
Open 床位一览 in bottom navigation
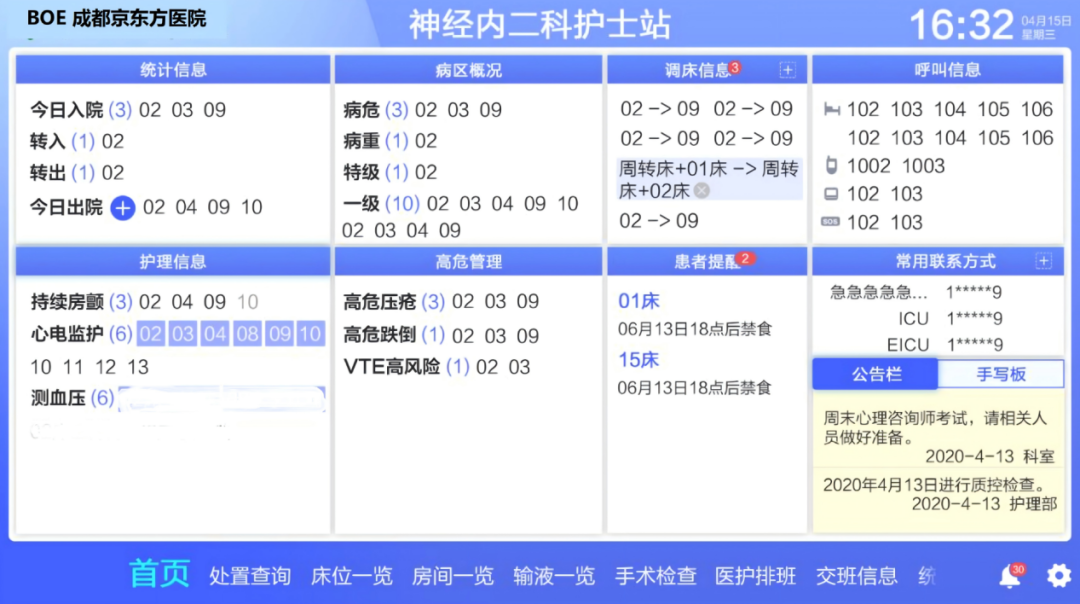coord(351,576)
